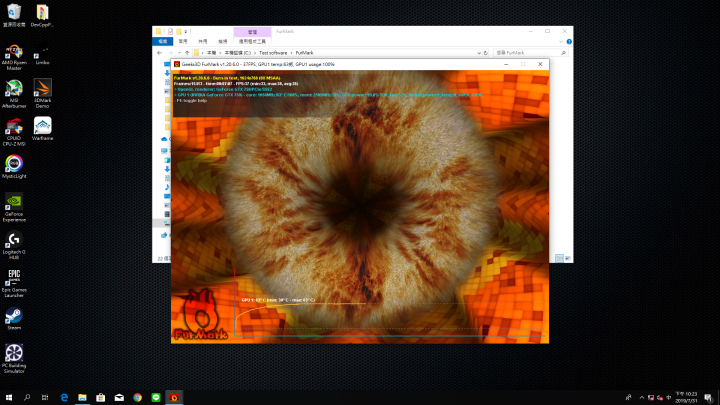Launch MysticLight from the desktop
720x405 pixels.
tap(14, 167)
